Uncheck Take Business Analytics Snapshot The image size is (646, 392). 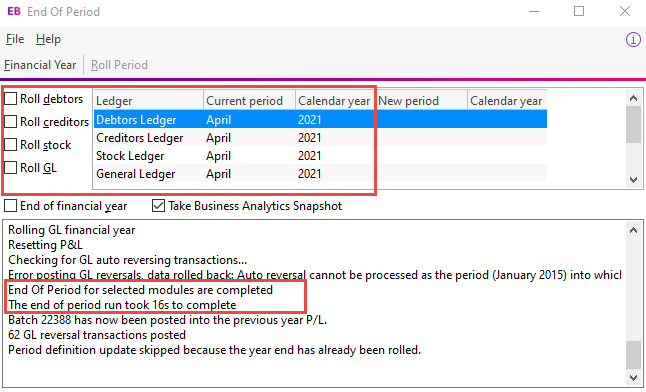[159, 205]
